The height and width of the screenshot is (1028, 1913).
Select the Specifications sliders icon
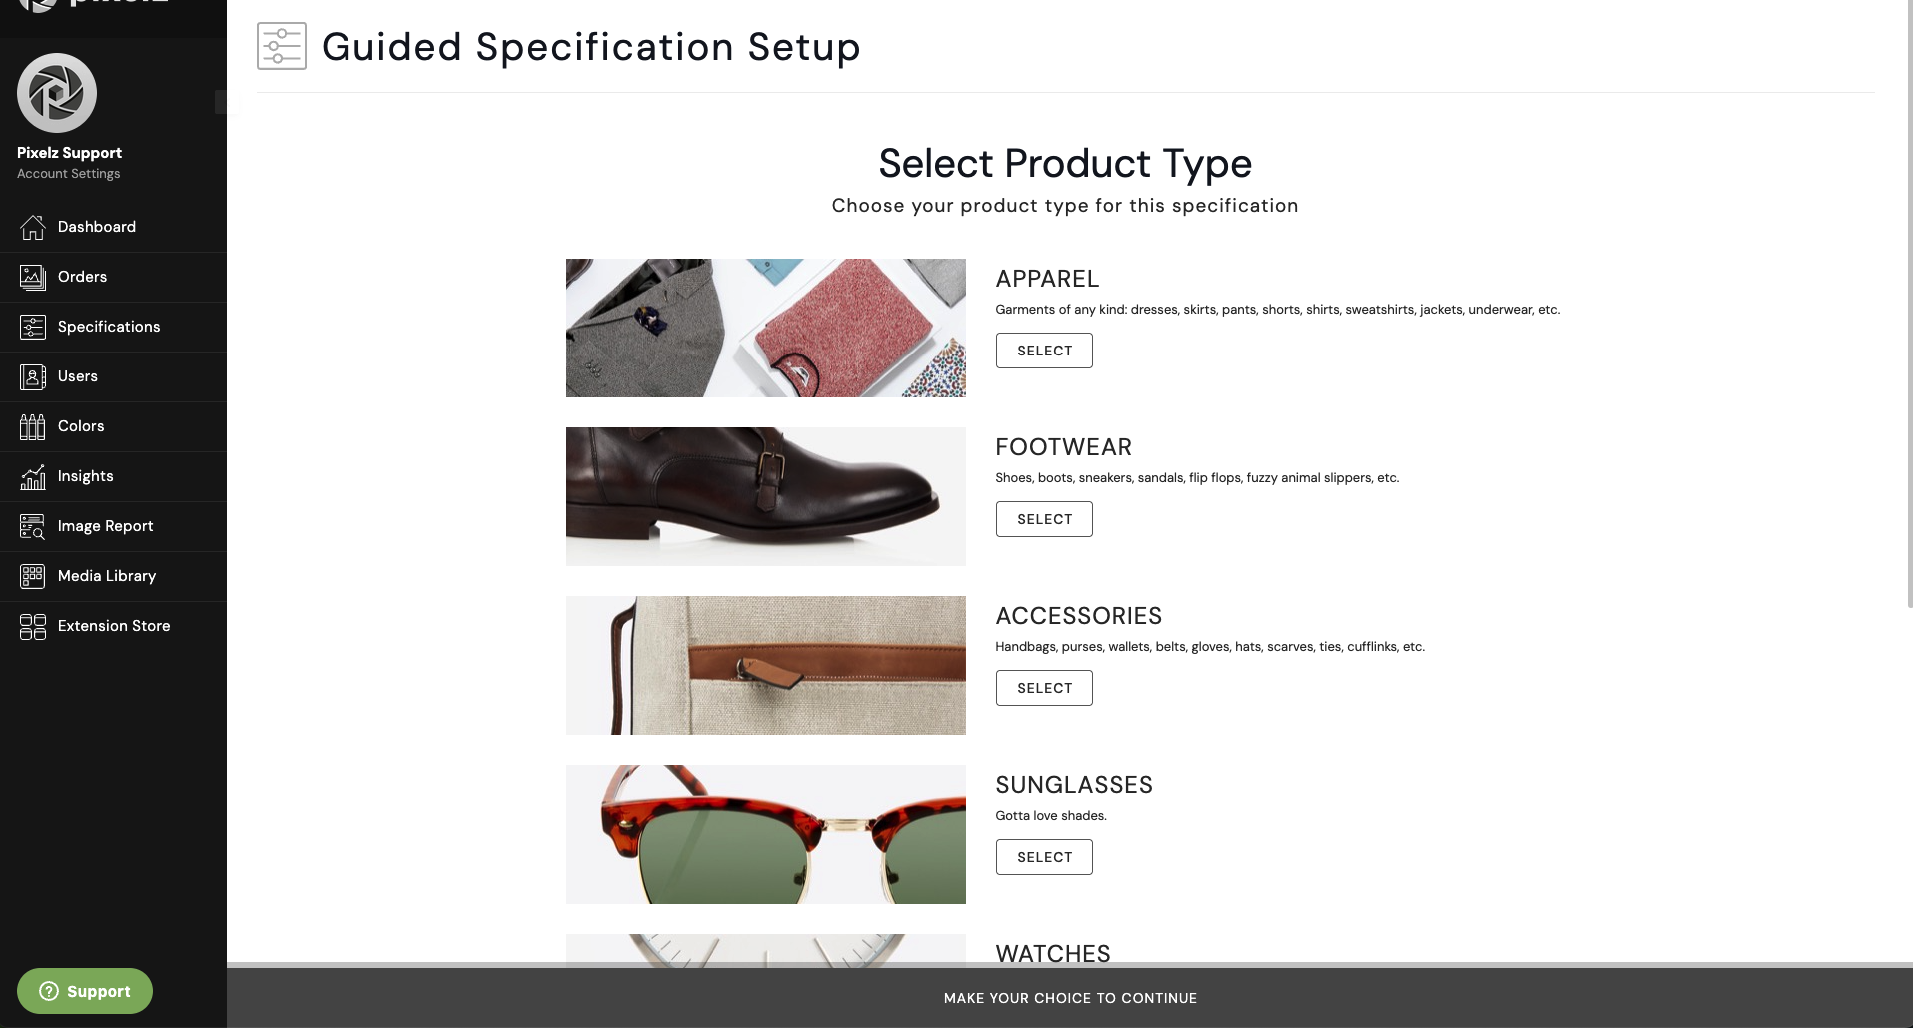coord(32,327)
